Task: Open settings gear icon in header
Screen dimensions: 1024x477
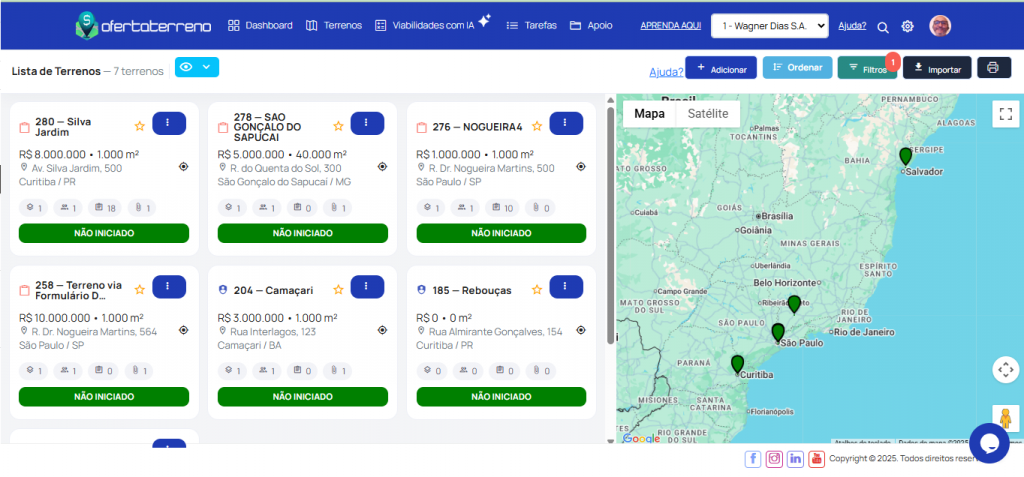Action: [907, 26]
